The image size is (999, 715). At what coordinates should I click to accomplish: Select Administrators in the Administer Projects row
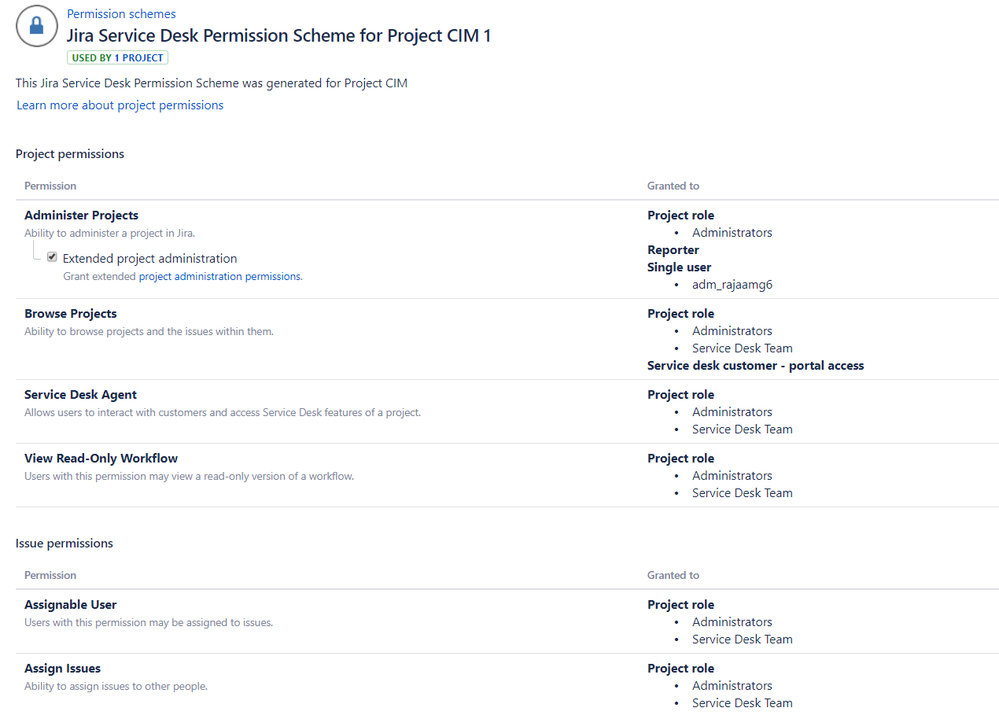[732, 233]
